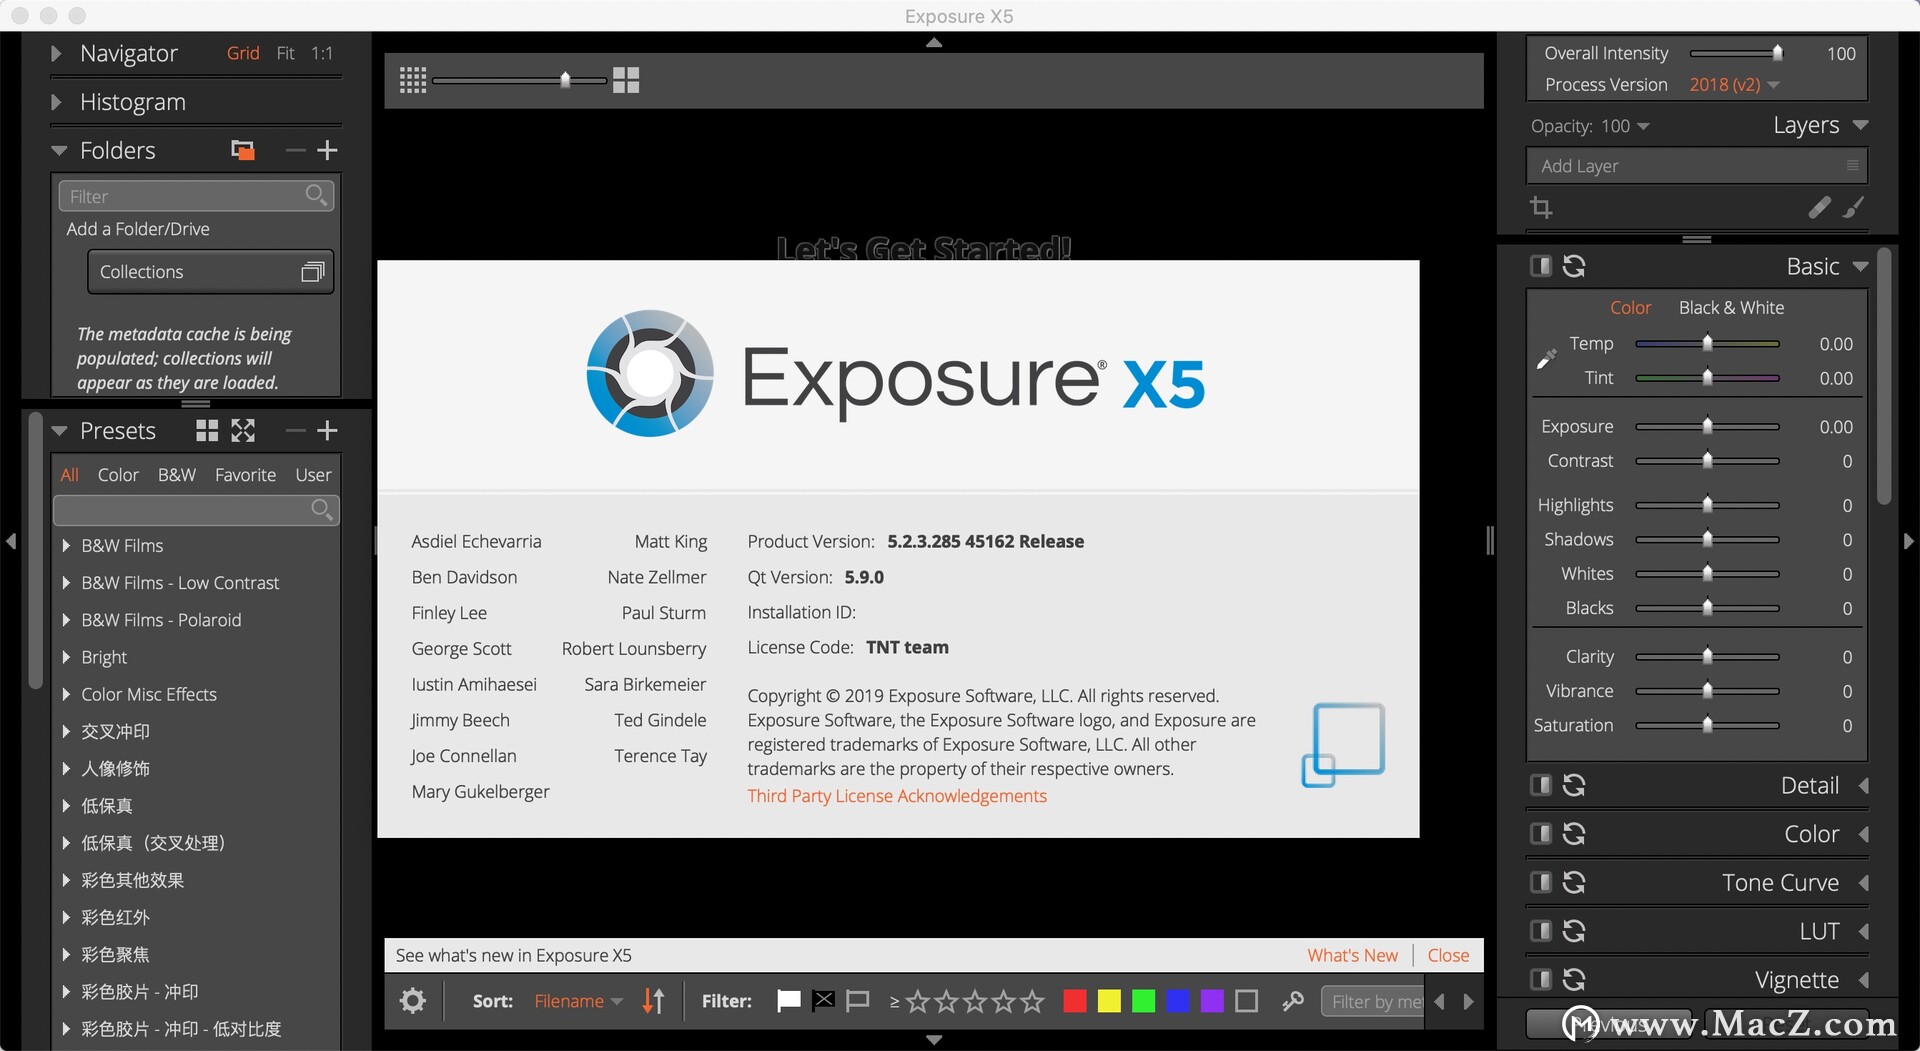Select the Crop tool icon
The width and height of the screenshot is (1920, 1051).
pos(1541,208)
